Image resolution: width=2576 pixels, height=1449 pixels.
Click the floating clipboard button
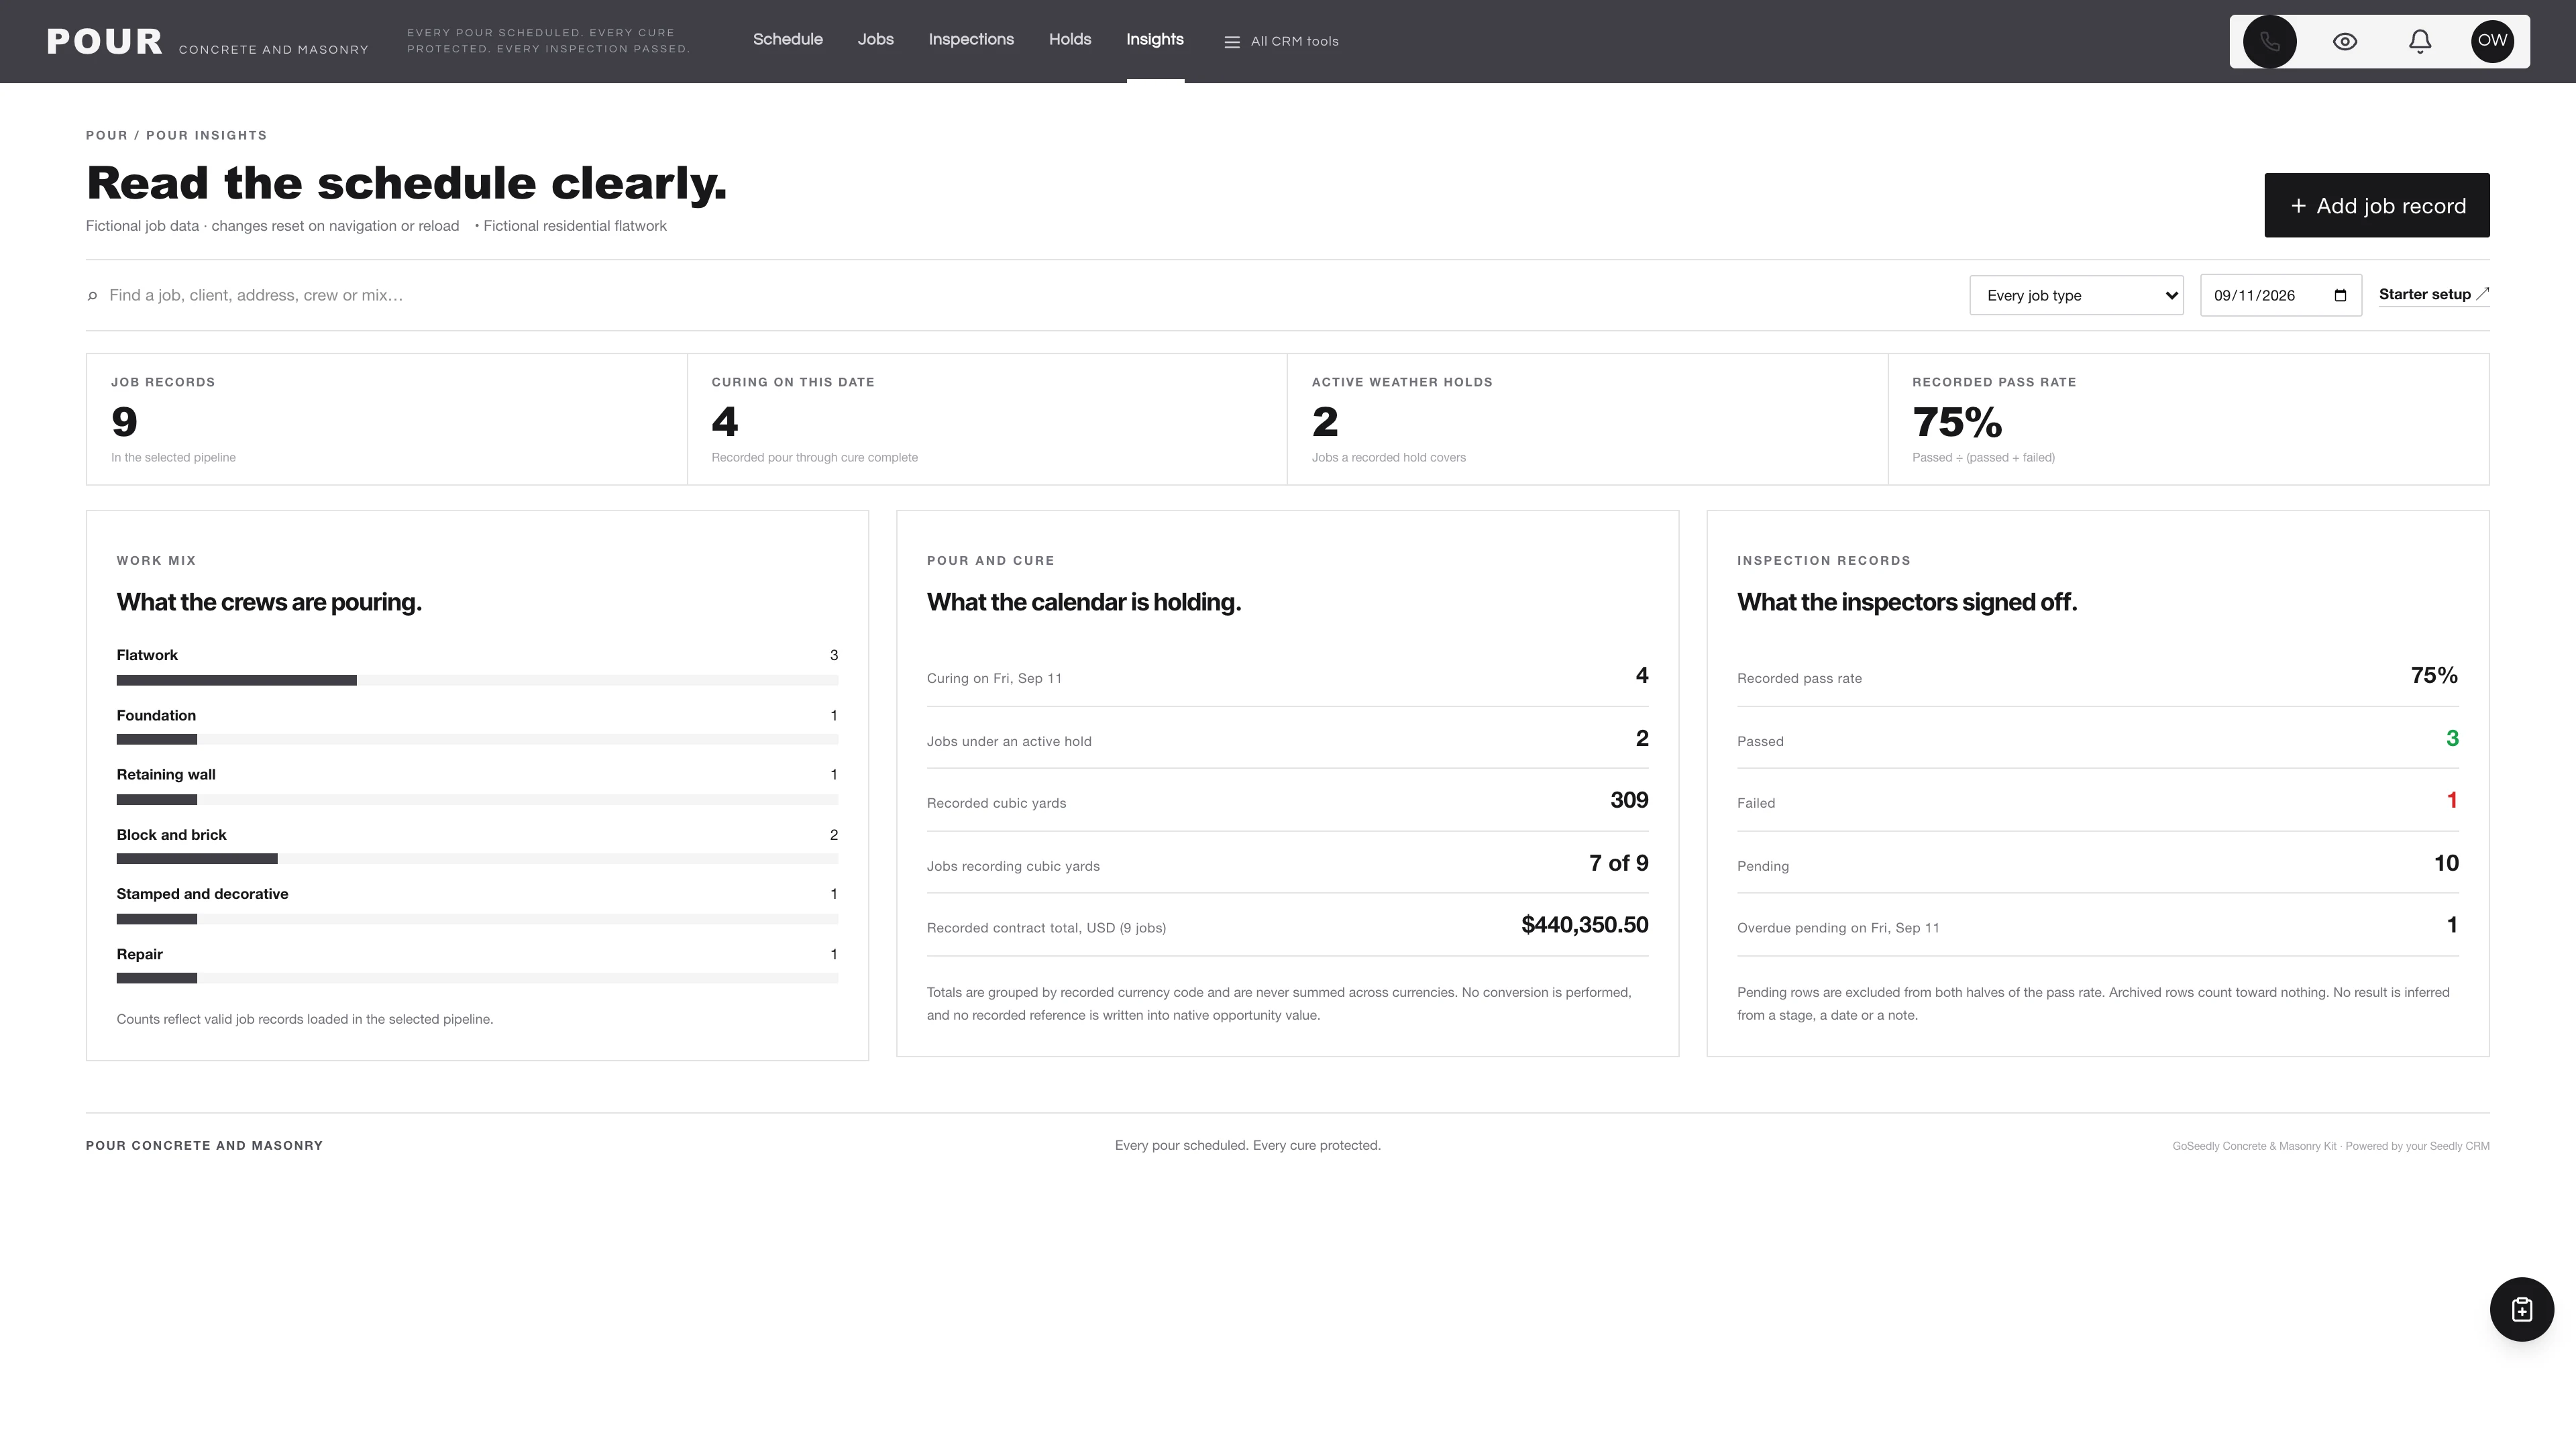2521,1309
